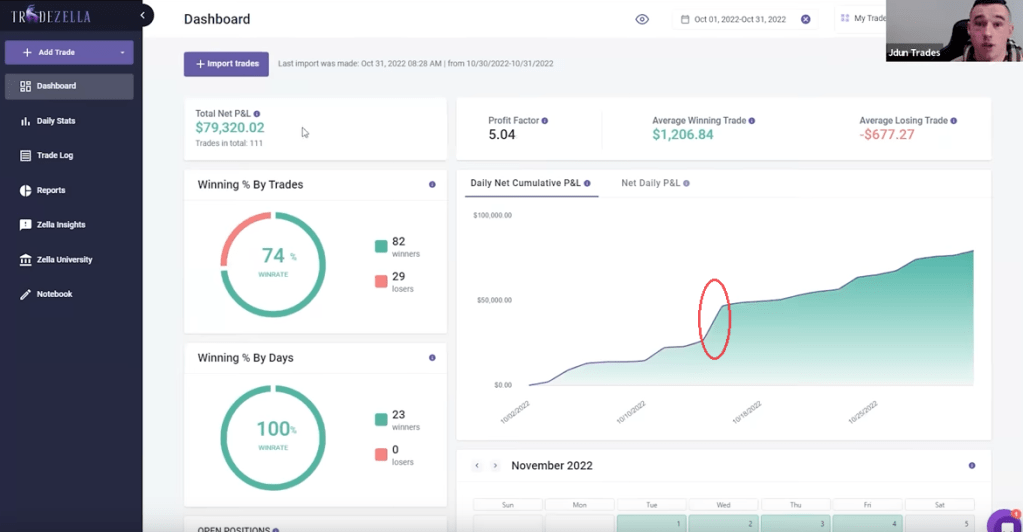The image size is (1023, 532).
Task: Go to Reports section
Action: pyautogui.click(x=50, y=190)
